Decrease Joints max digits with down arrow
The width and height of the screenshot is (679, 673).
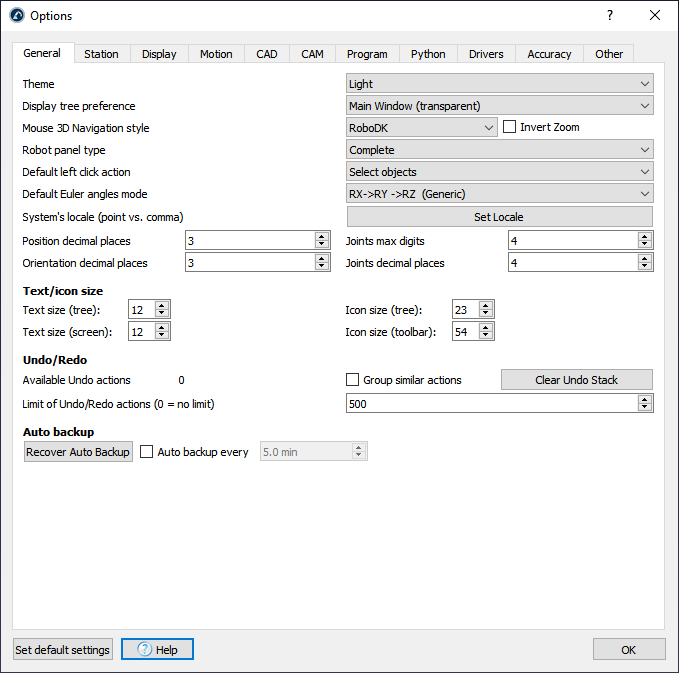click(x=645, y=245)
